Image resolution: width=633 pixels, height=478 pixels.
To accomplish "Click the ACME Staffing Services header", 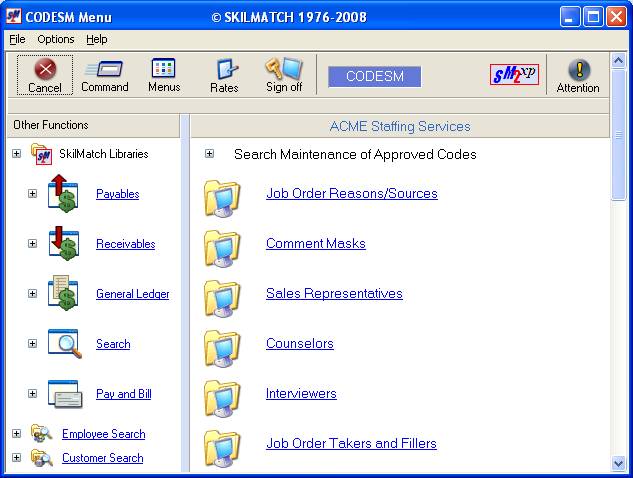I will click(x=400, y=126).
